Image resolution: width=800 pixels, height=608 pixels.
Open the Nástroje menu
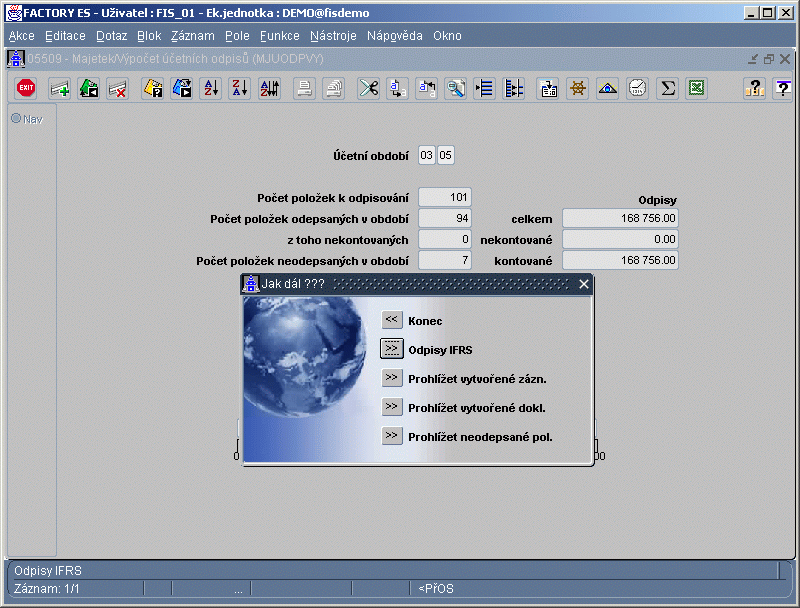[x=334, y=35]
